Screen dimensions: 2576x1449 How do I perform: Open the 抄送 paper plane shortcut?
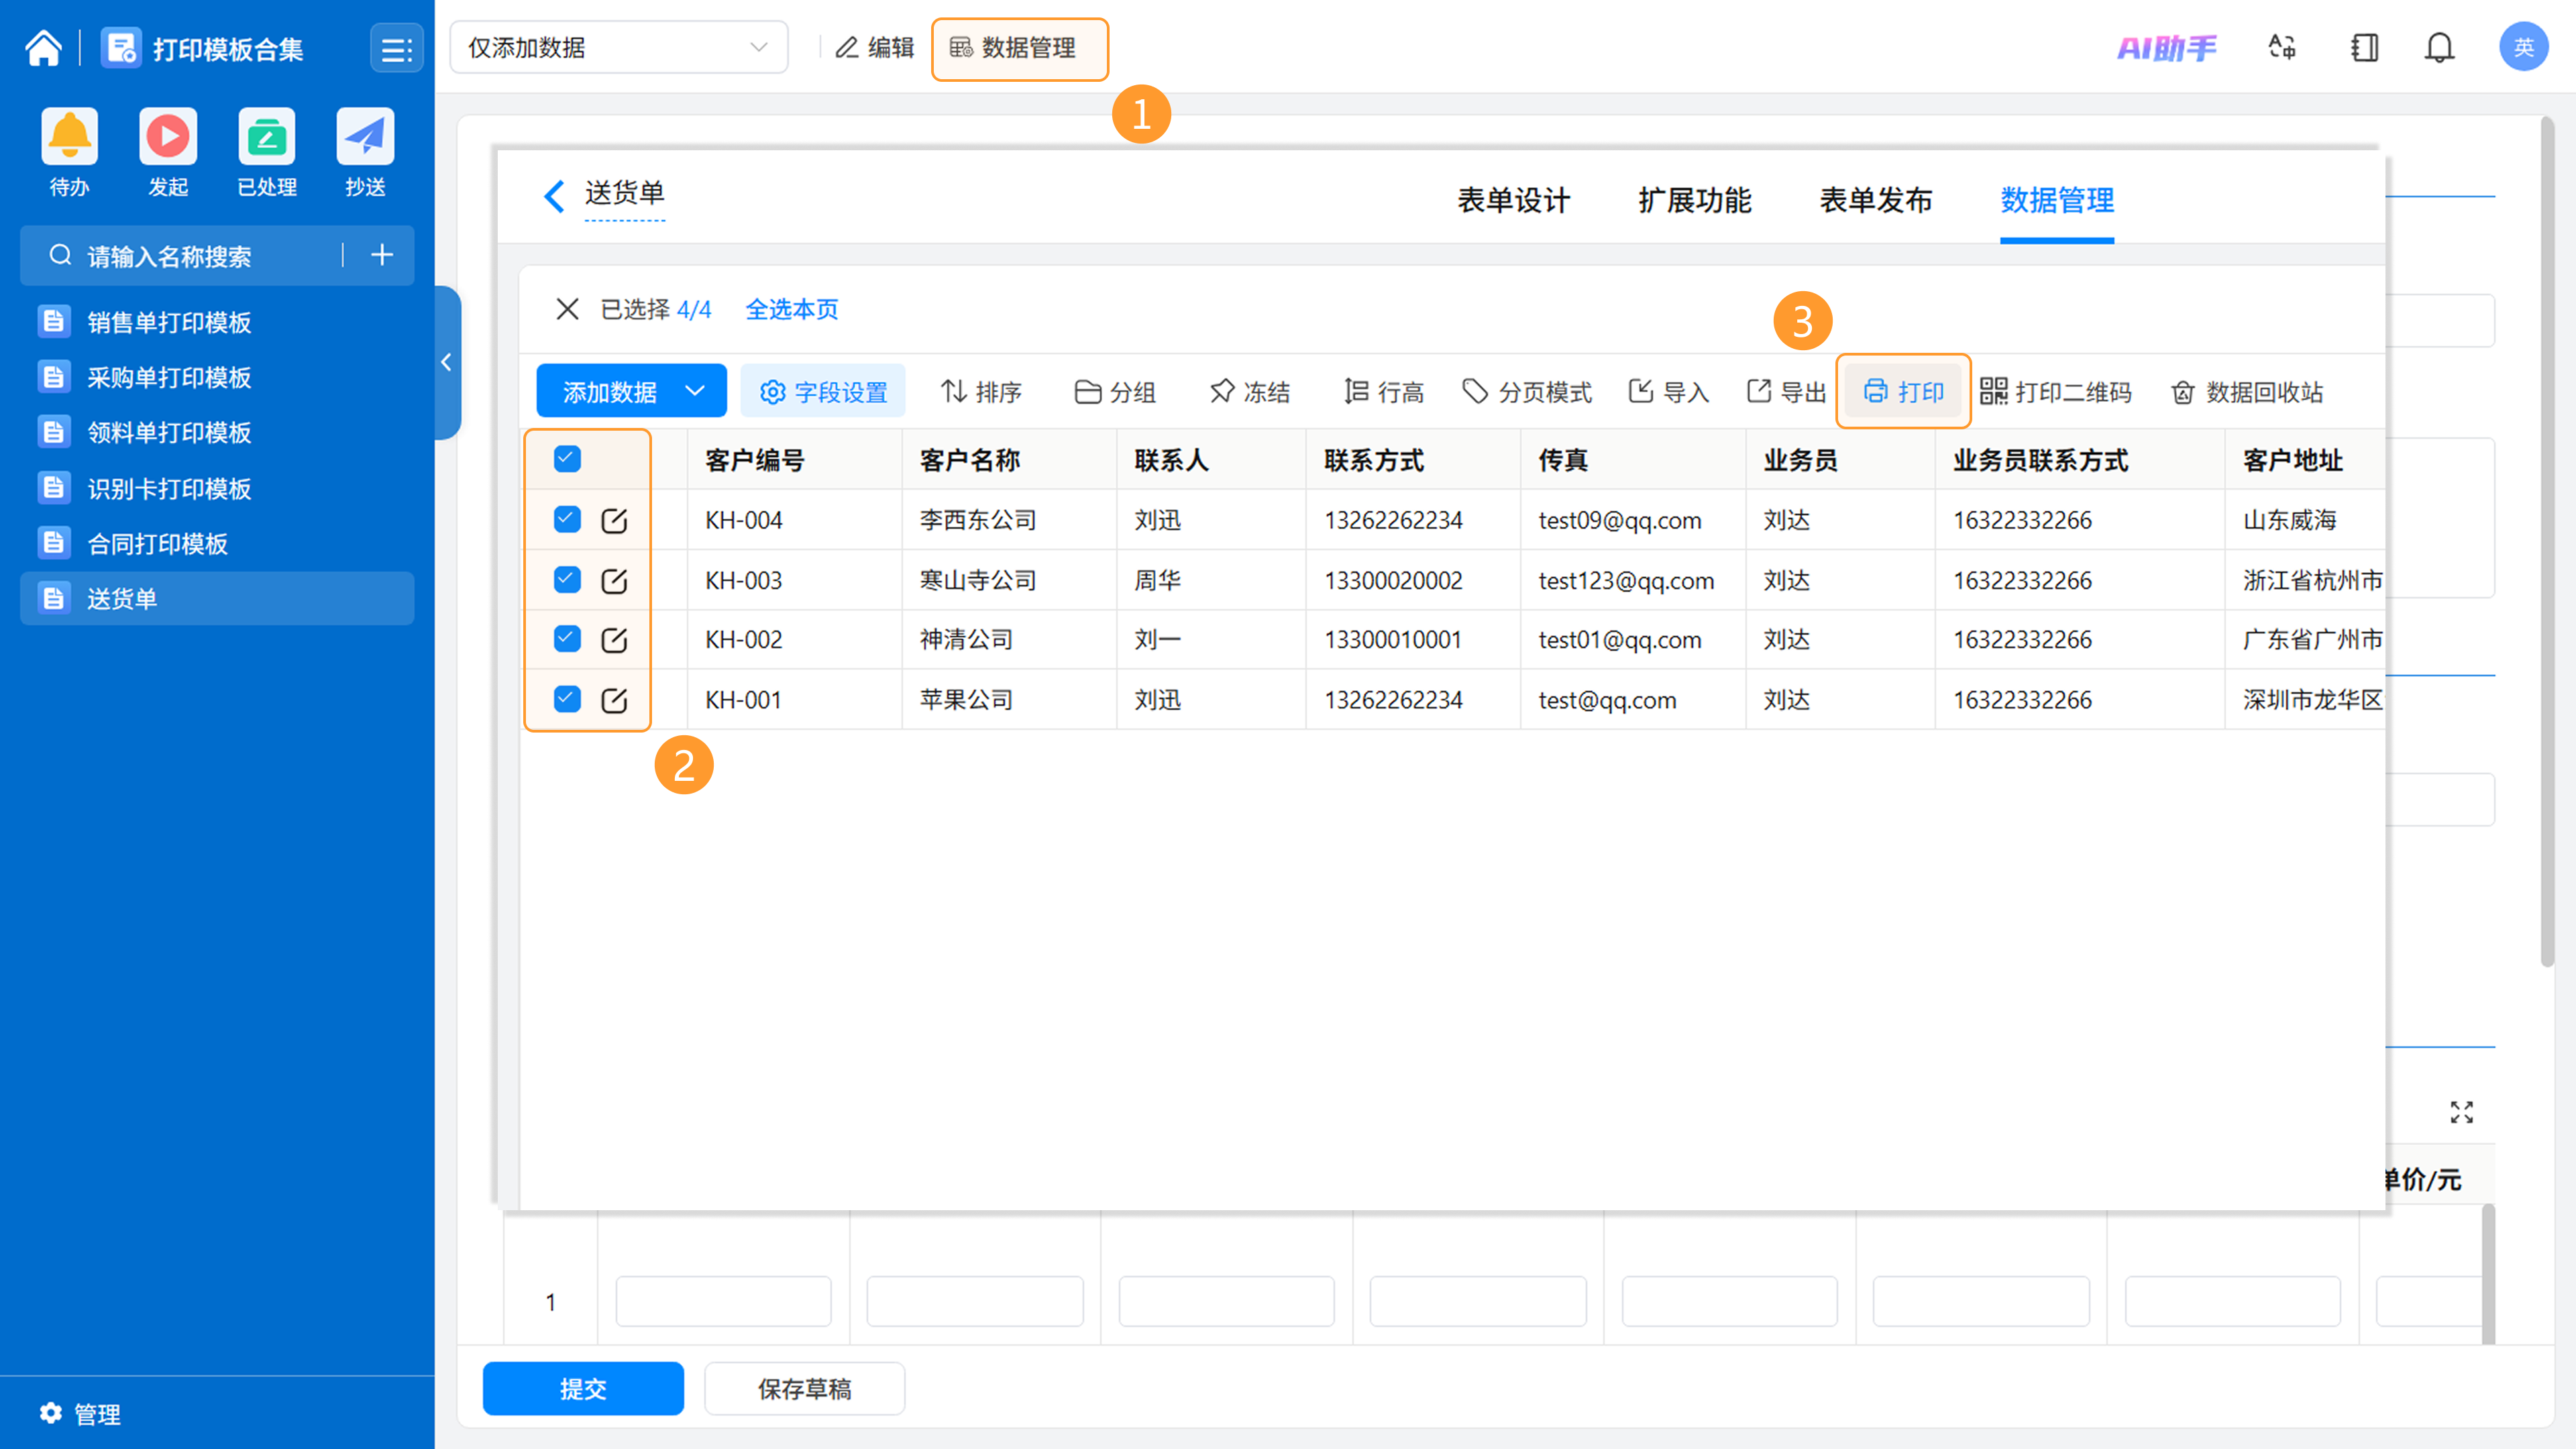(365, 152)
